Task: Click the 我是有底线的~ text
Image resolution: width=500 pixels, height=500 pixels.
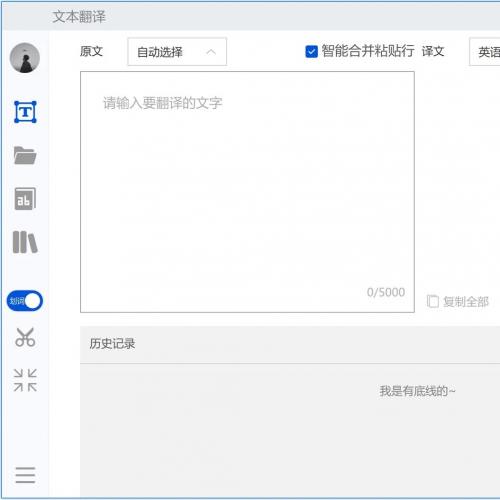Action: (x=417, y=391)
